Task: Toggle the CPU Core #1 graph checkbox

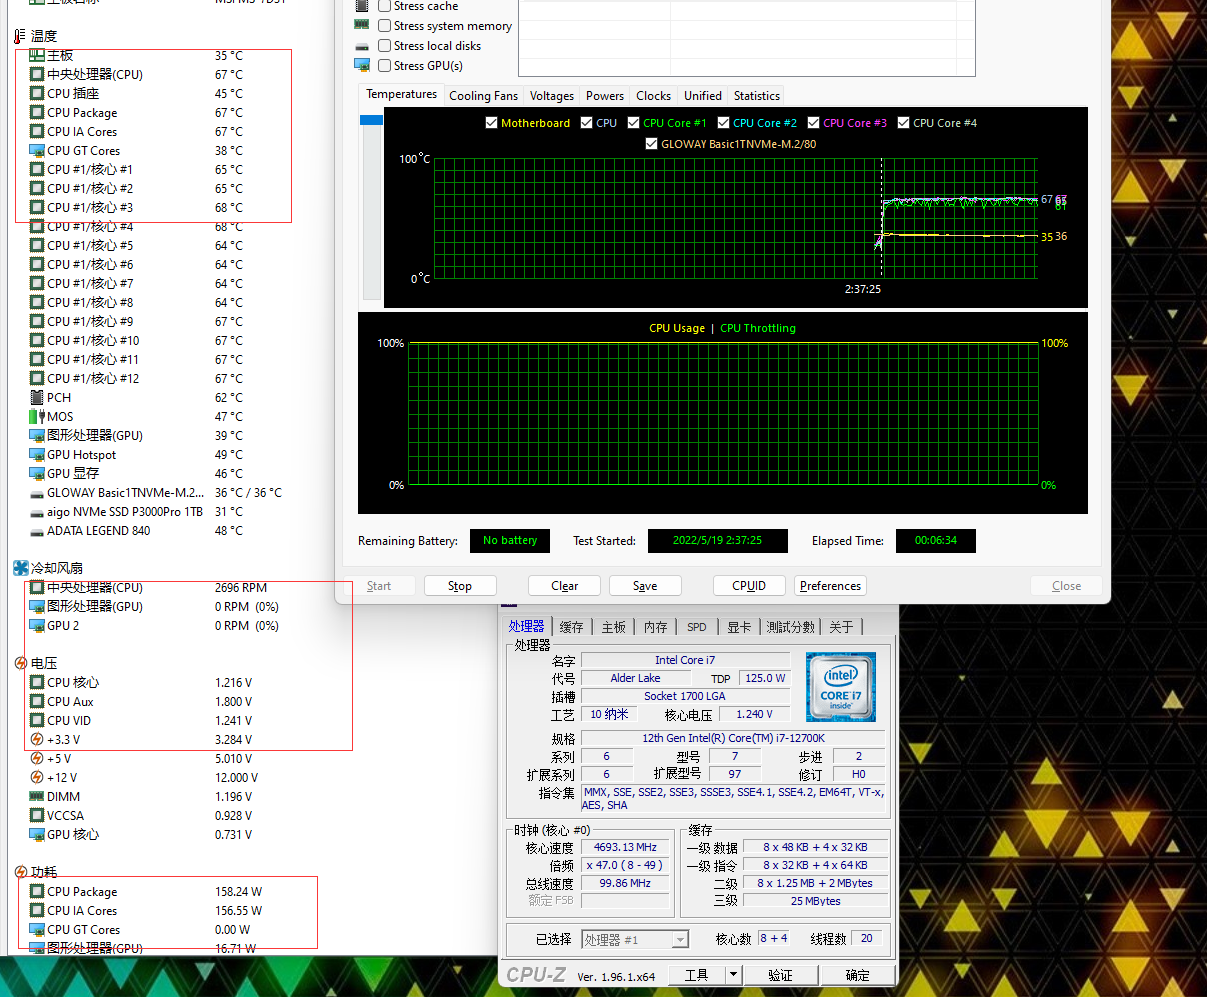Action: [634, 123]
